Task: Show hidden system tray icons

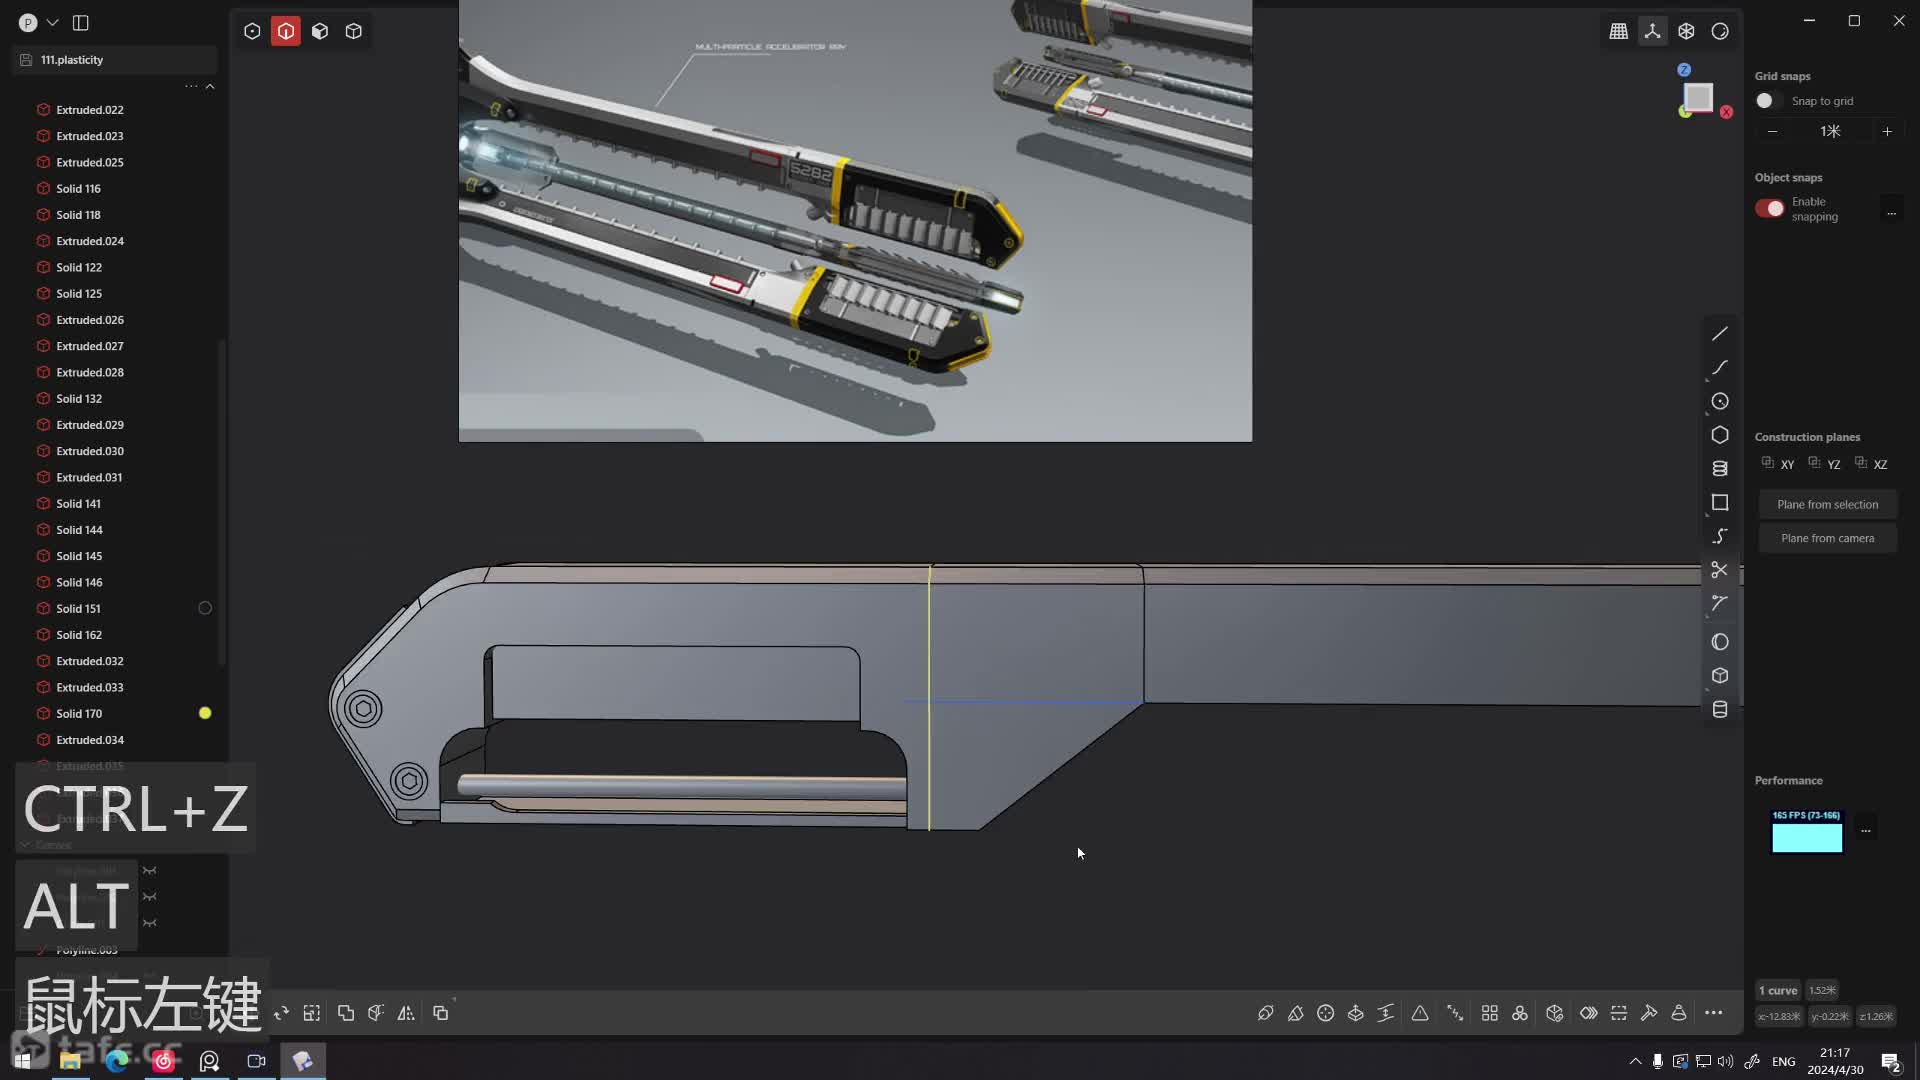Action: (x=1635, y=1061)
